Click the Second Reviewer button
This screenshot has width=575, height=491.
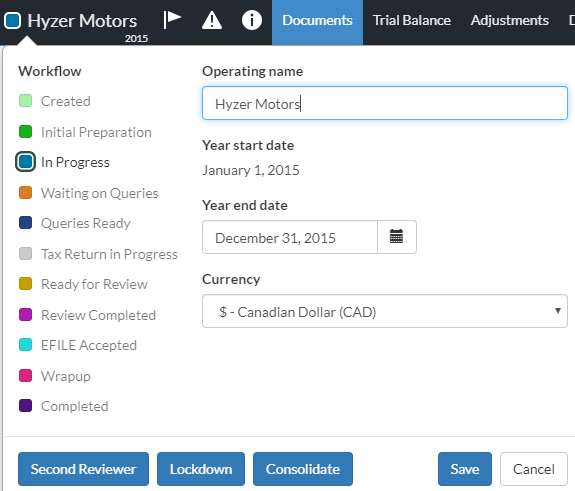[84, 469]
